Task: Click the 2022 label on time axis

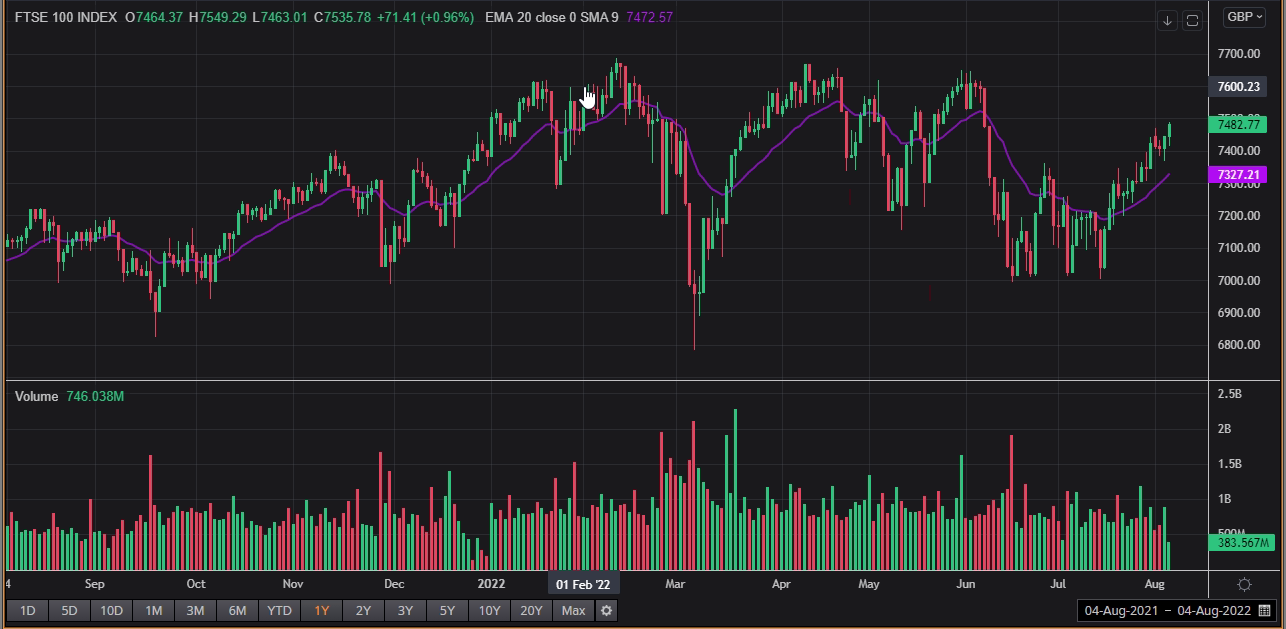Action: coord(492,583)
